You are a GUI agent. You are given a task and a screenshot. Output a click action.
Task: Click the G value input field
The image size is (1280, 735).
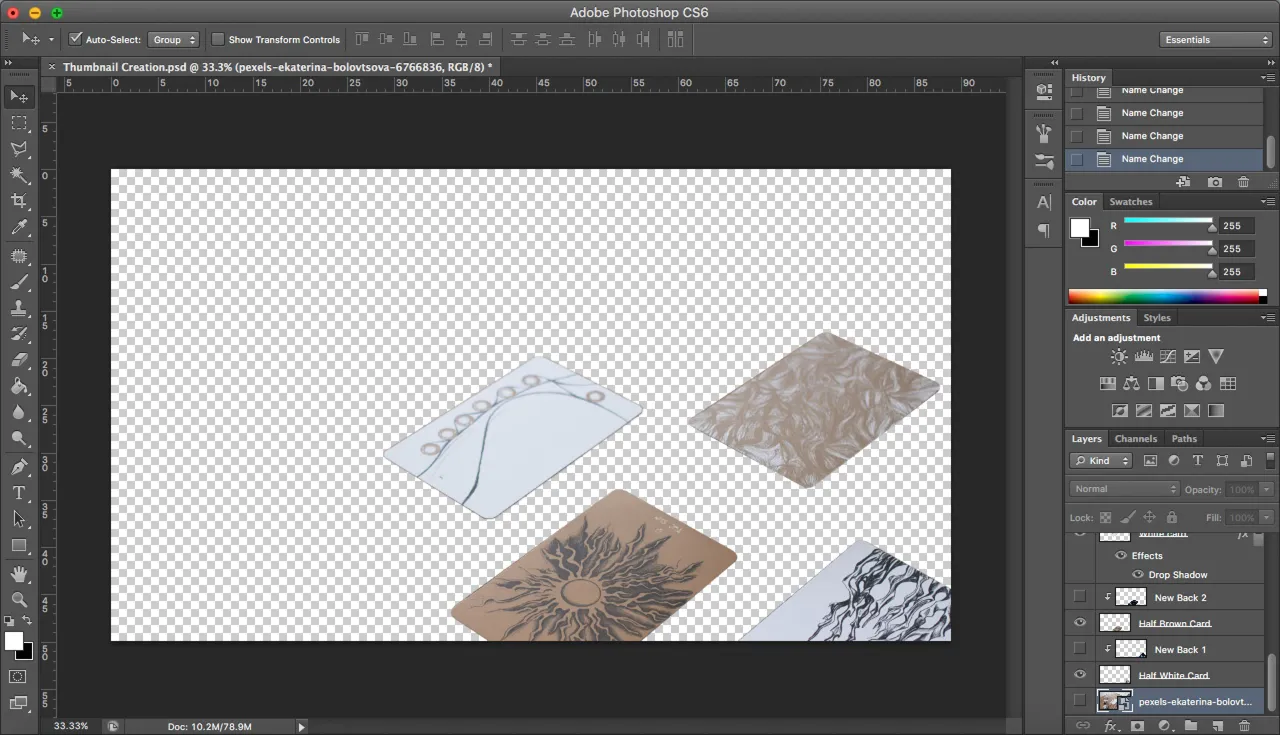pyautogui.click(x=1237, y=249)
